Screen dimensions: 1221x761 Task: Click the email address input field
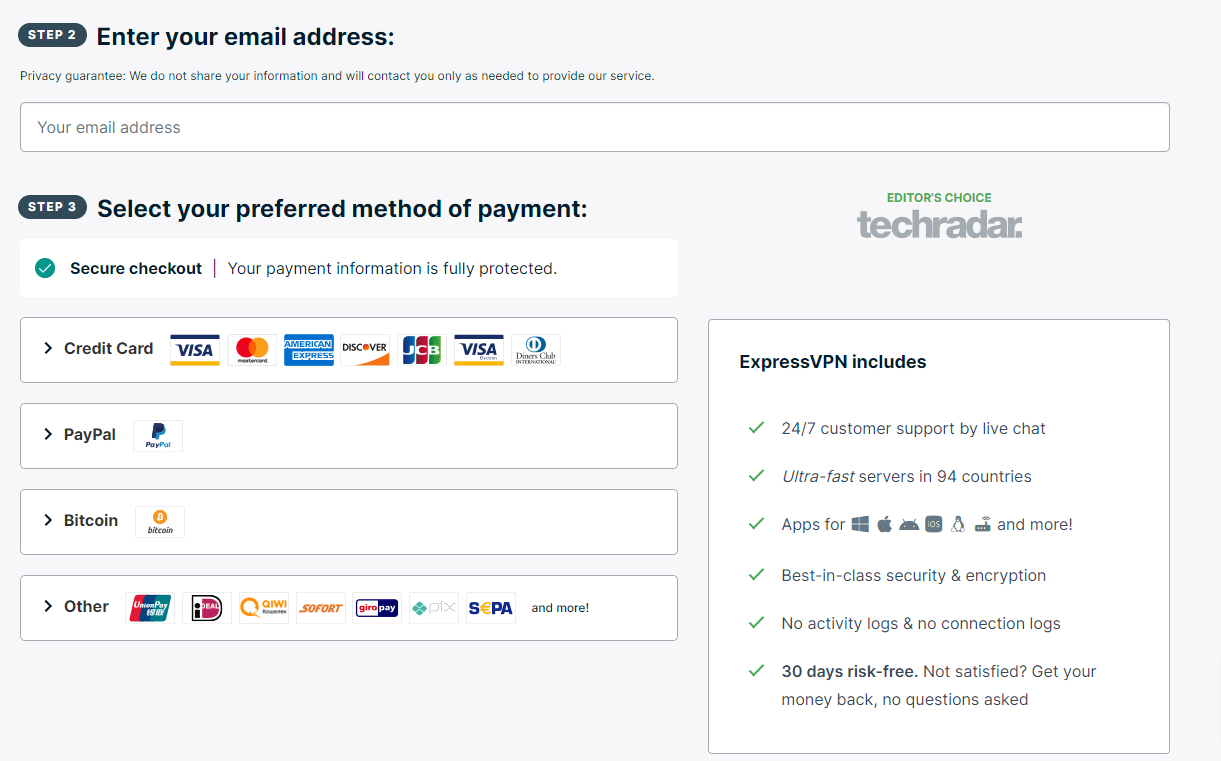[595, 127]
